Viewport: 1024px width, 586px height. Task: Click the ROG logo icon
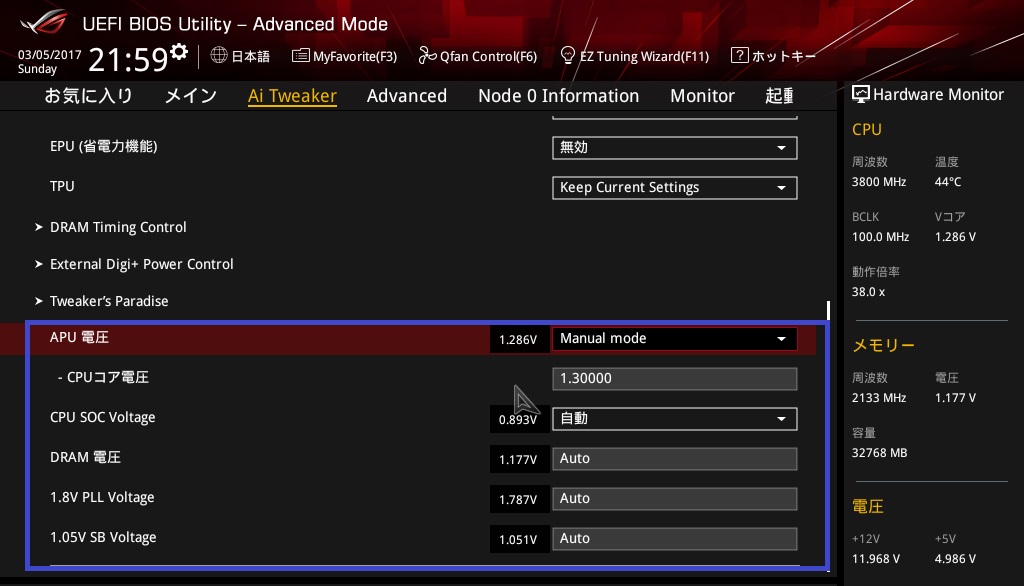[x=43, y=22]
